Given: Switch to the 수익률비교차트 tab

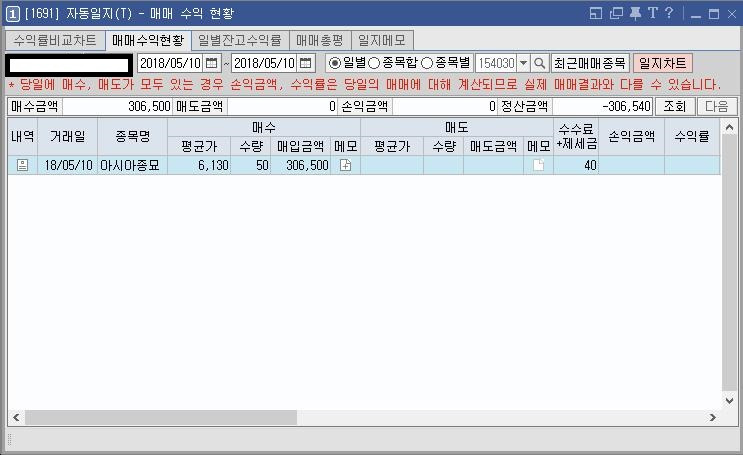Looking at the screenshot, I should point(55,41).
